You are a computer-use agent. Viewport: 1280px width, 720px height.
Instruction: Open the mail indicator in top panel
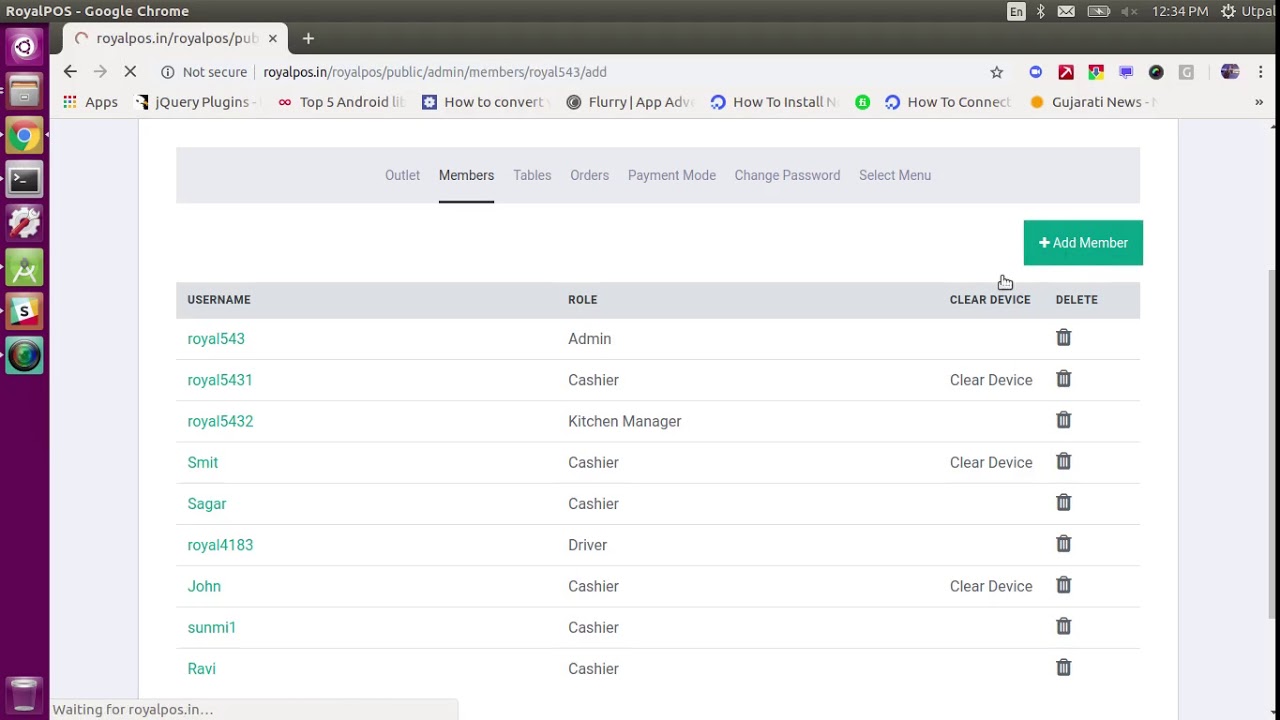point(1066,11)
